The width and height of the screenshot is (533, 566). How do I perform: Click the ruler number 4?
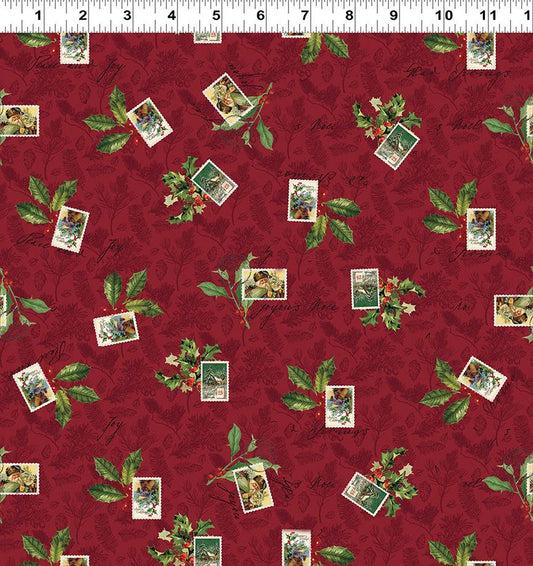(x=172, y=16)
